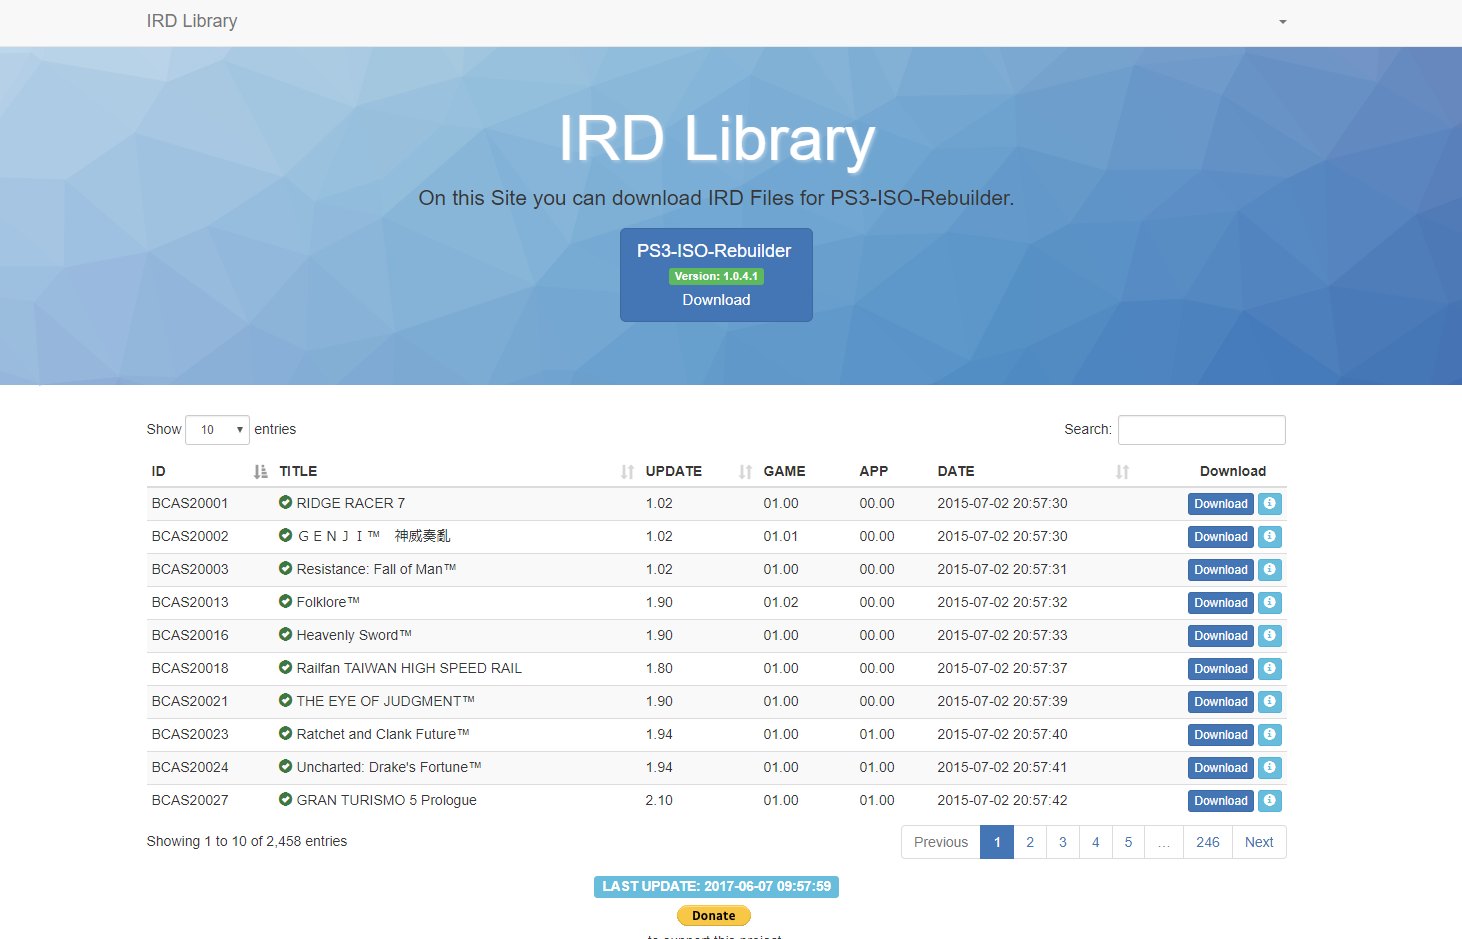Download the Folklore IRD file

[1221, 603]
